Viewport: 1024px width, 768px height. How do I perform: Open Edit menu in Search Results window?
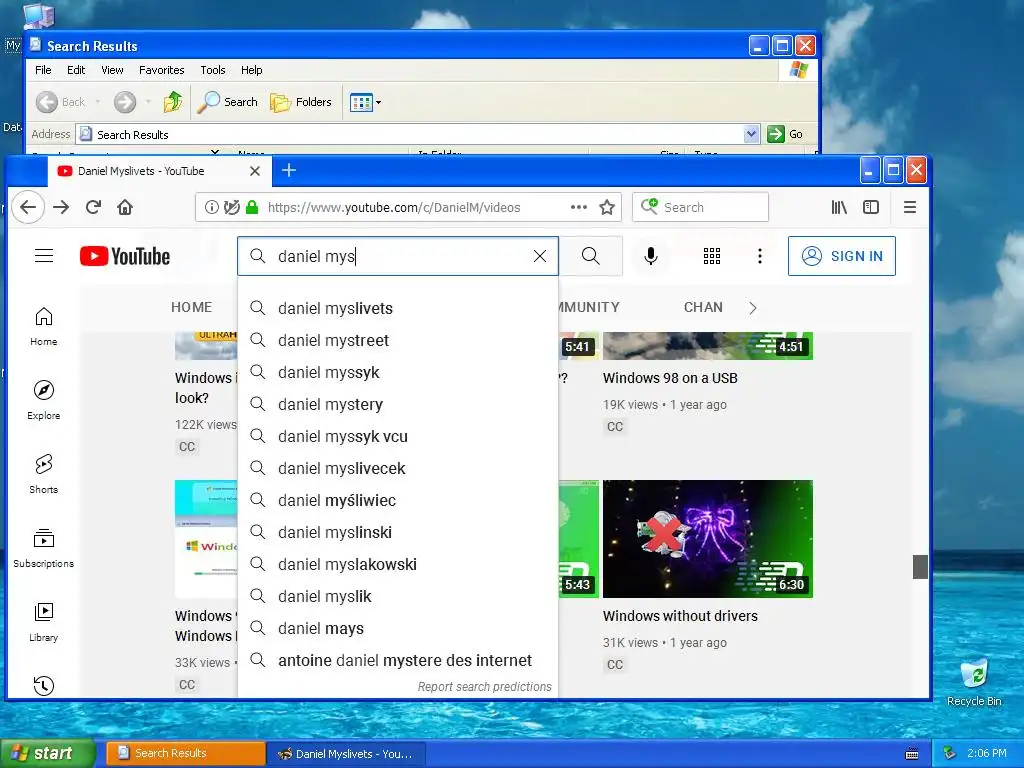click(76, 70)
